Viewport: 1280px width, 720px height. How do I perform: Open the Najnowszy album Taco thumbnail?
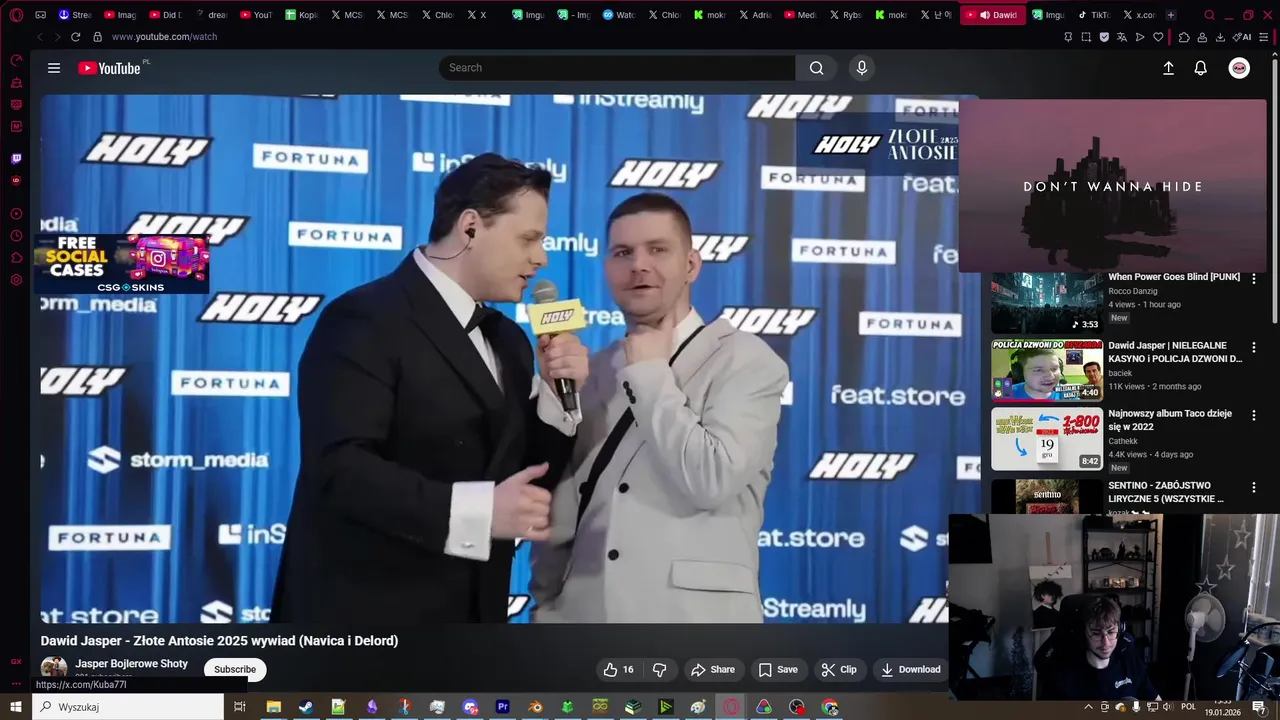pos(1047,439)
